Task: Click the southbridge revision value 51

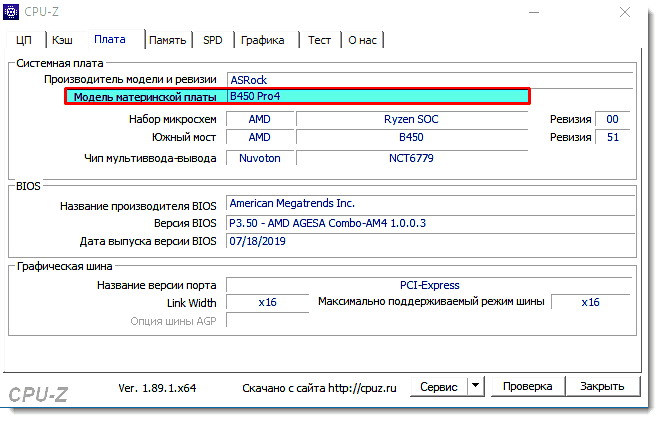Action: [612, 137]
